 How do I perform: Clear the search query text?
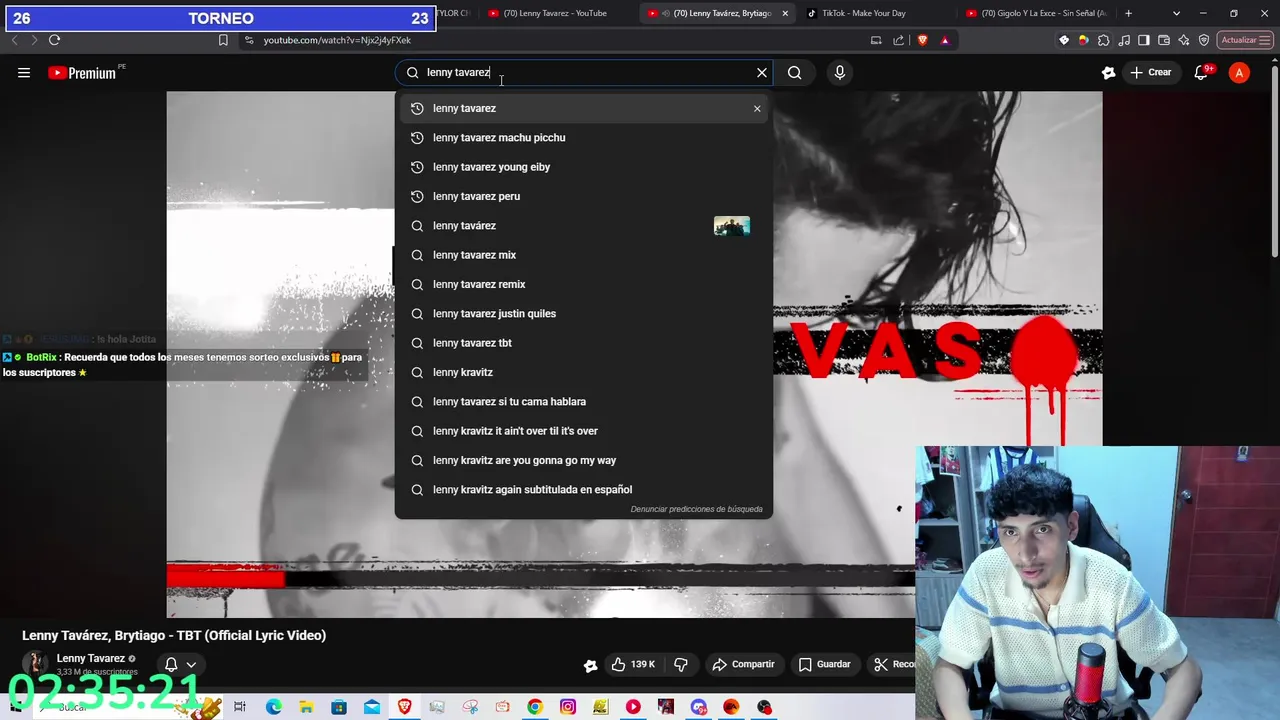tap(762, 72)
